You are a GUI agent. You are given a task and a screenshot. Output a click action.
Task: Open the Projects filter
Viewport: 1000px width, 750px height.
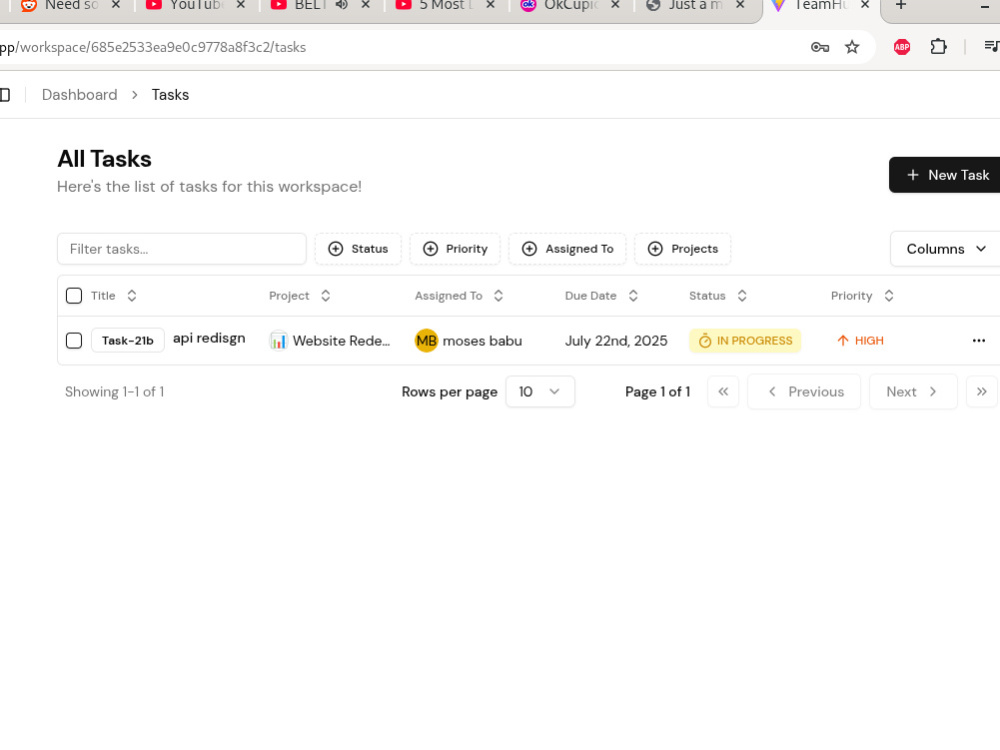coord(682,249)
